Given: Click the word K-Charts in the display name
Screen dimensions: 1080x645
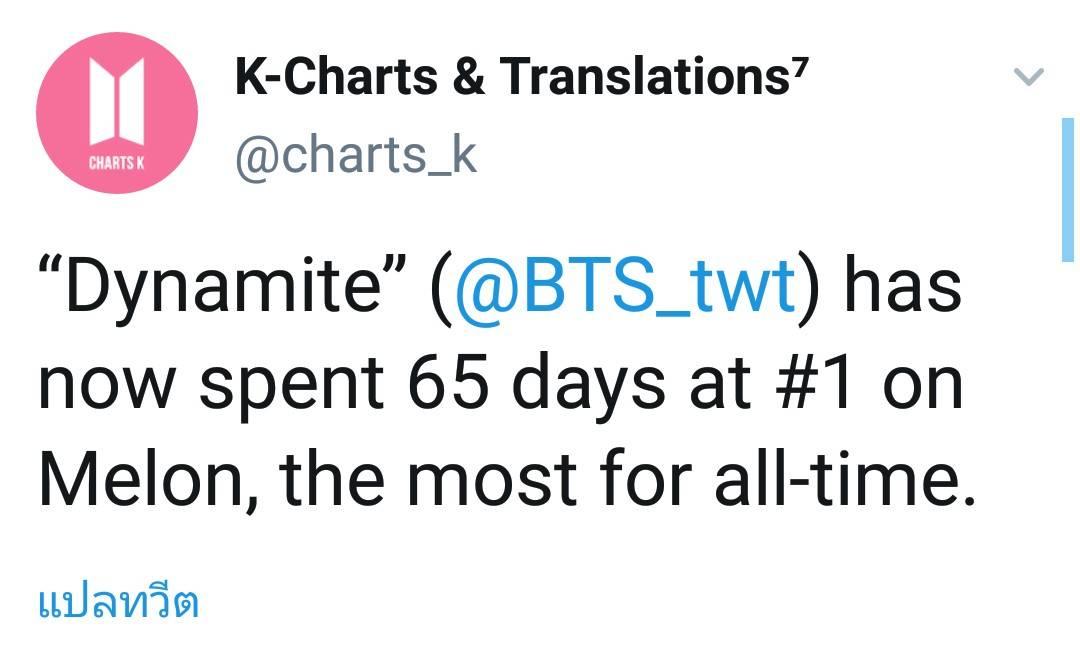Looking at the screenshot, I should pyautogui.click(x=336, y=76).
